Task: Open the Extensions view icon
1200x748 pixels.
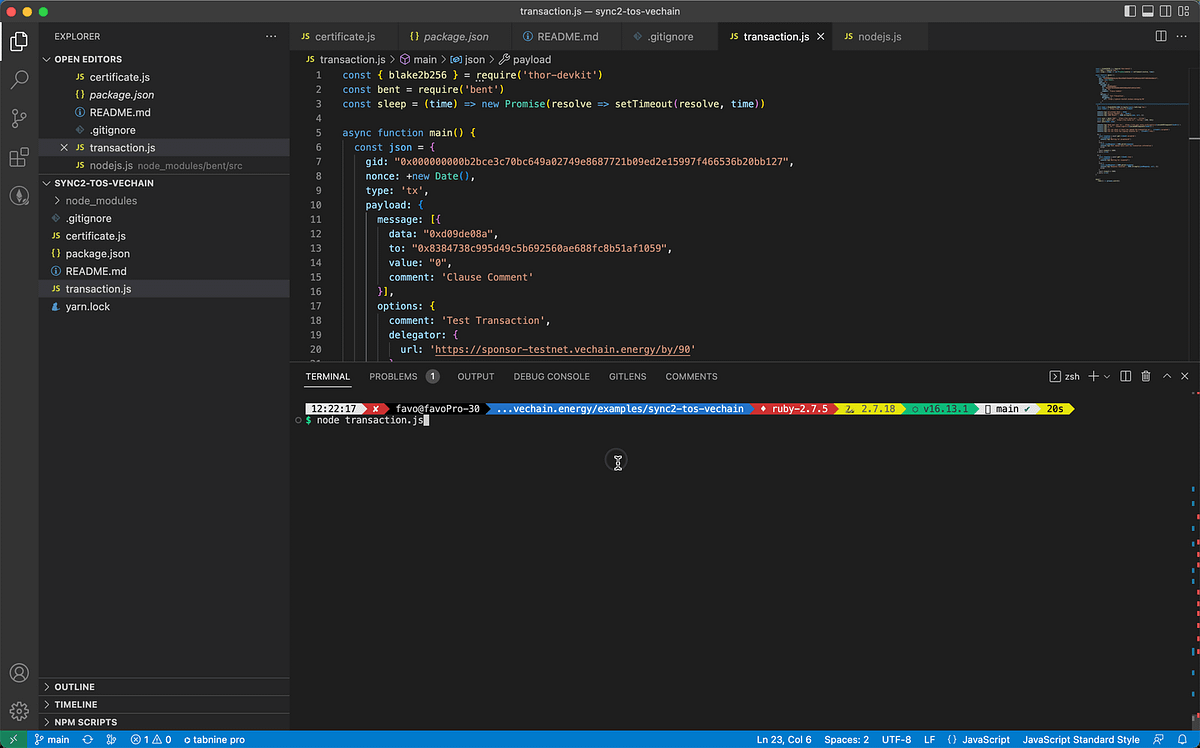Action: click(19, 157)
